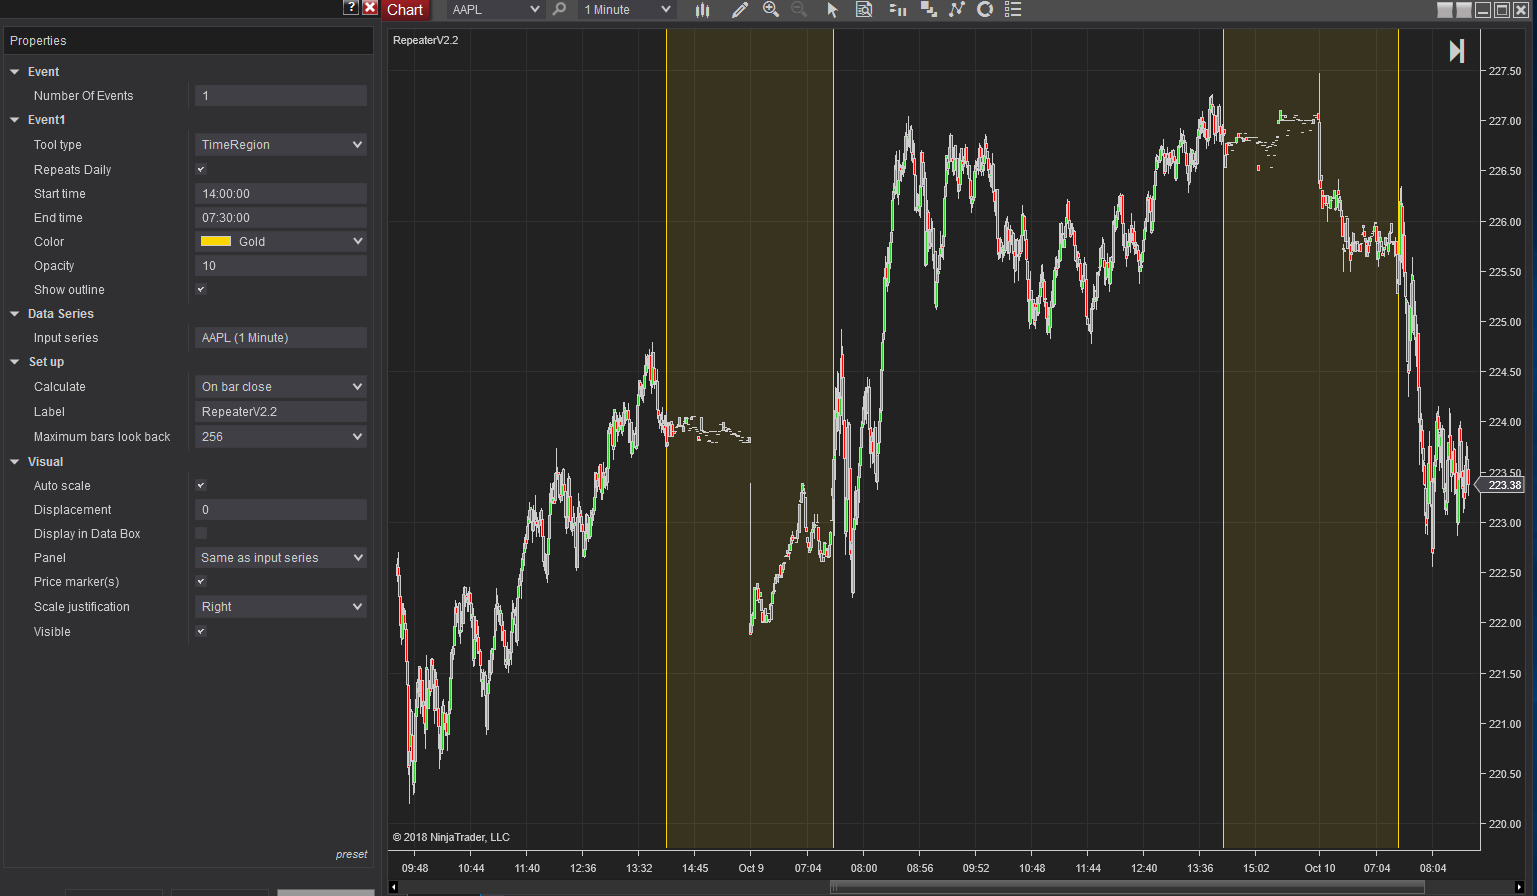
Task: Click the Displacement field
Action: coord(281,510)
